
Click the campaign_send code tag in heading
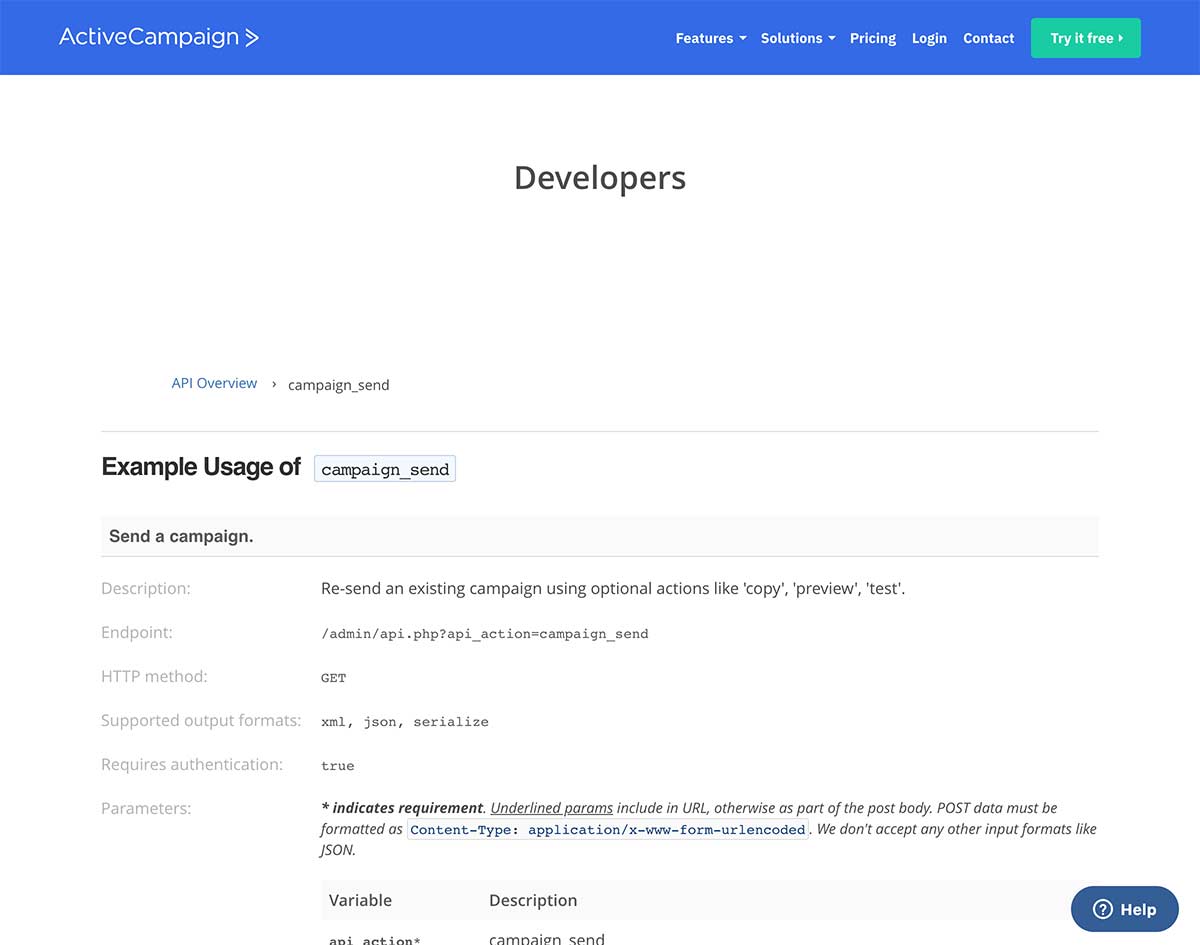385,469
